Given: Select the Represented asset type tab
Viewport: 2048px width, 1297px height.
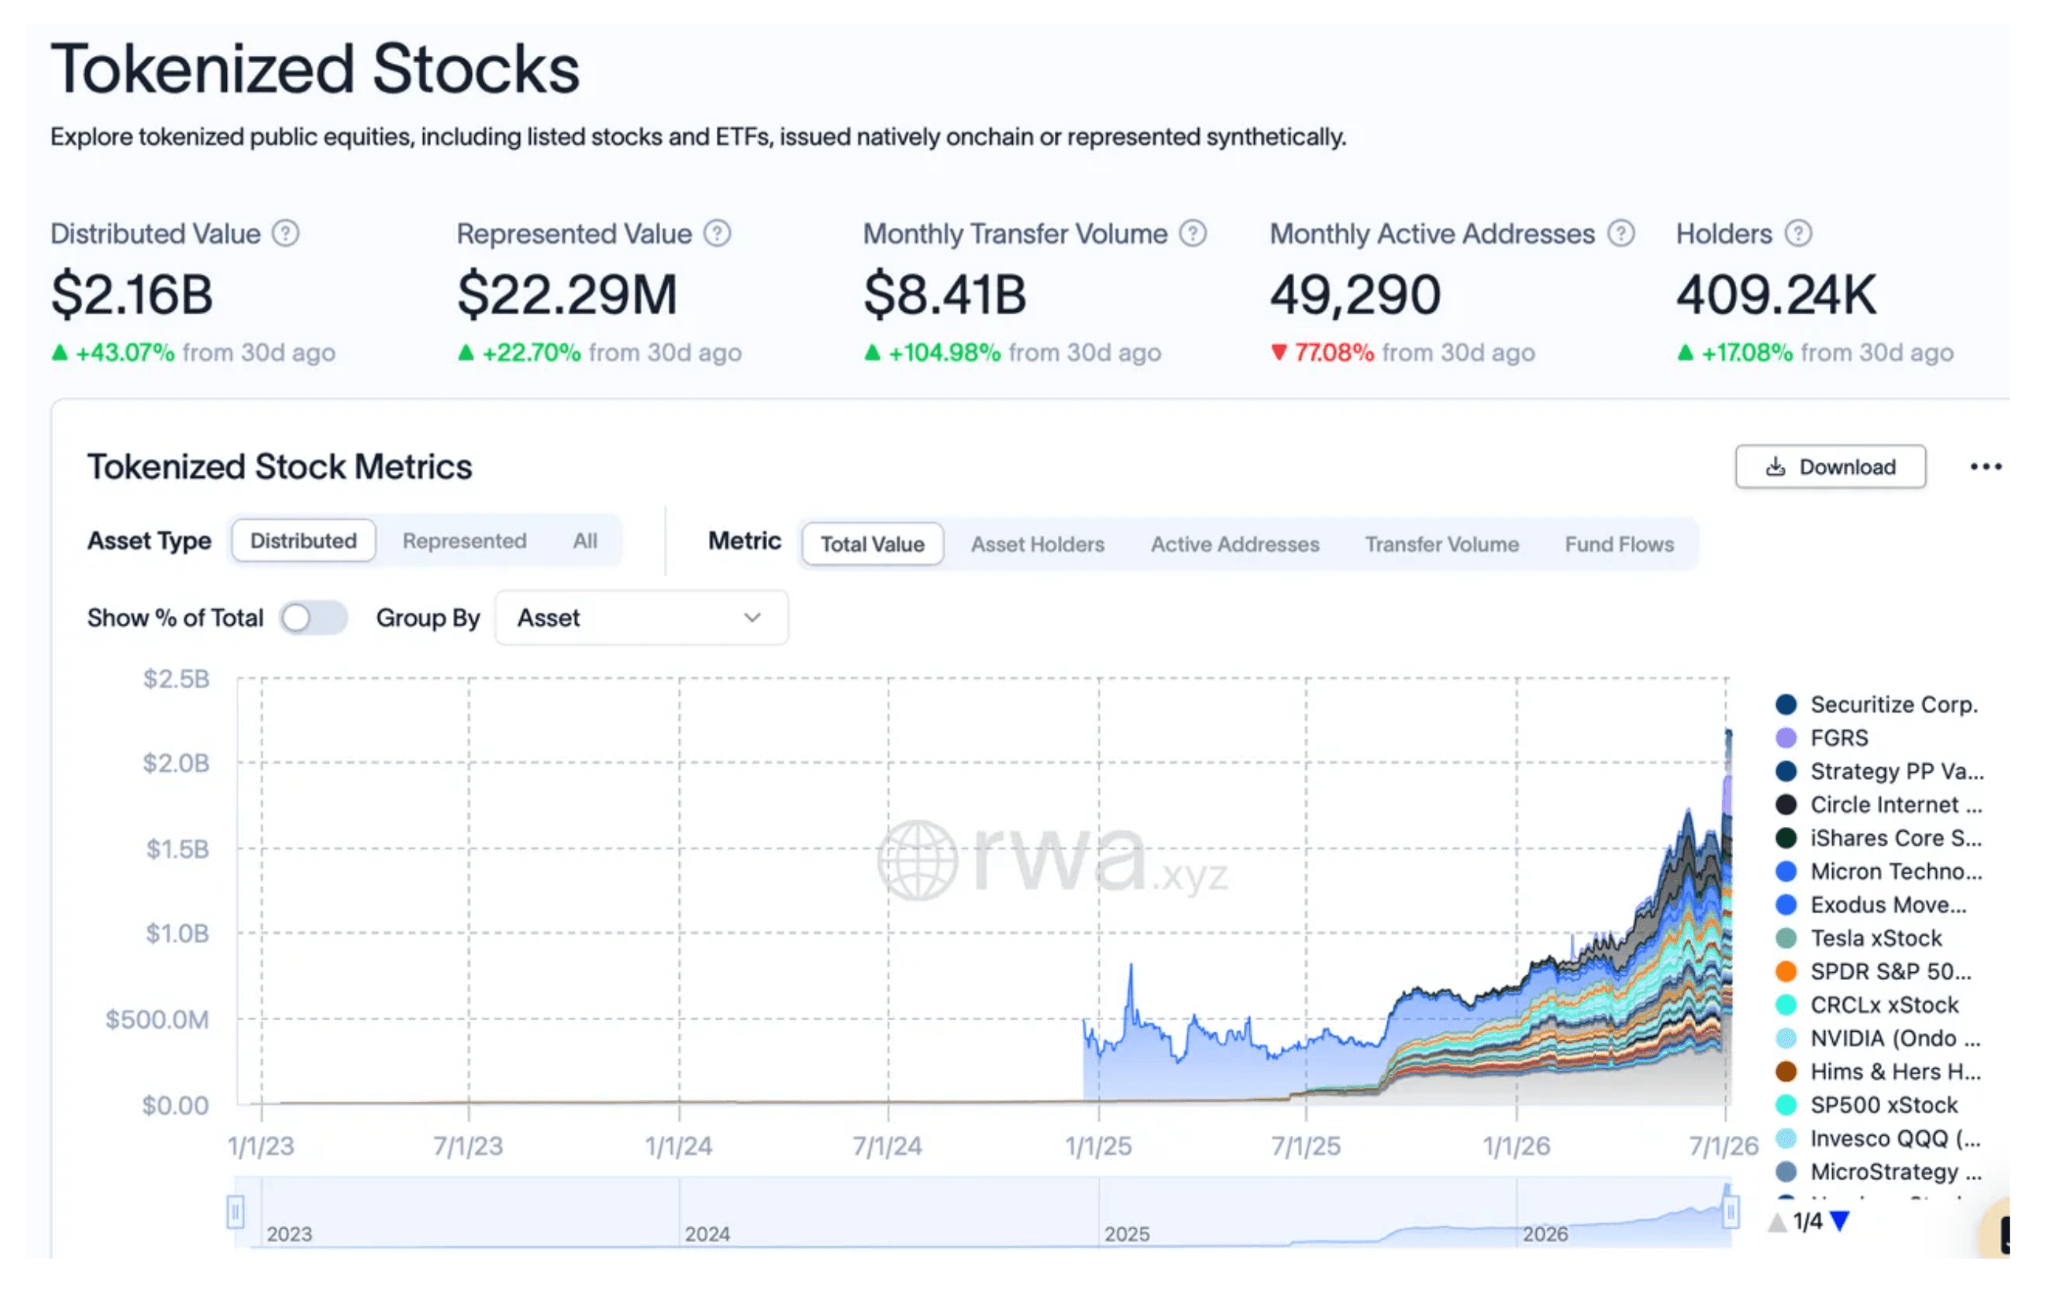Looking at the screenshot, I should (464, 541).
